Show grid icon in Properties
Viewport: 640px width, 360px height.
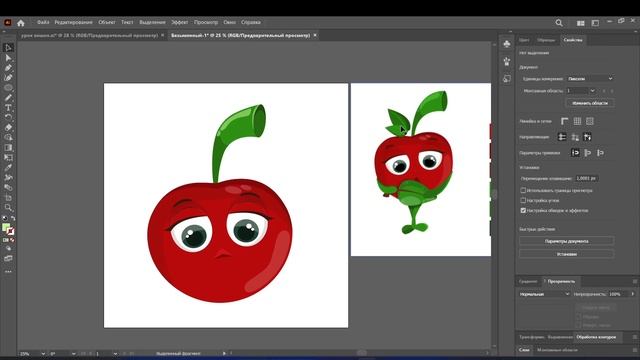click(x=577, y=121)
